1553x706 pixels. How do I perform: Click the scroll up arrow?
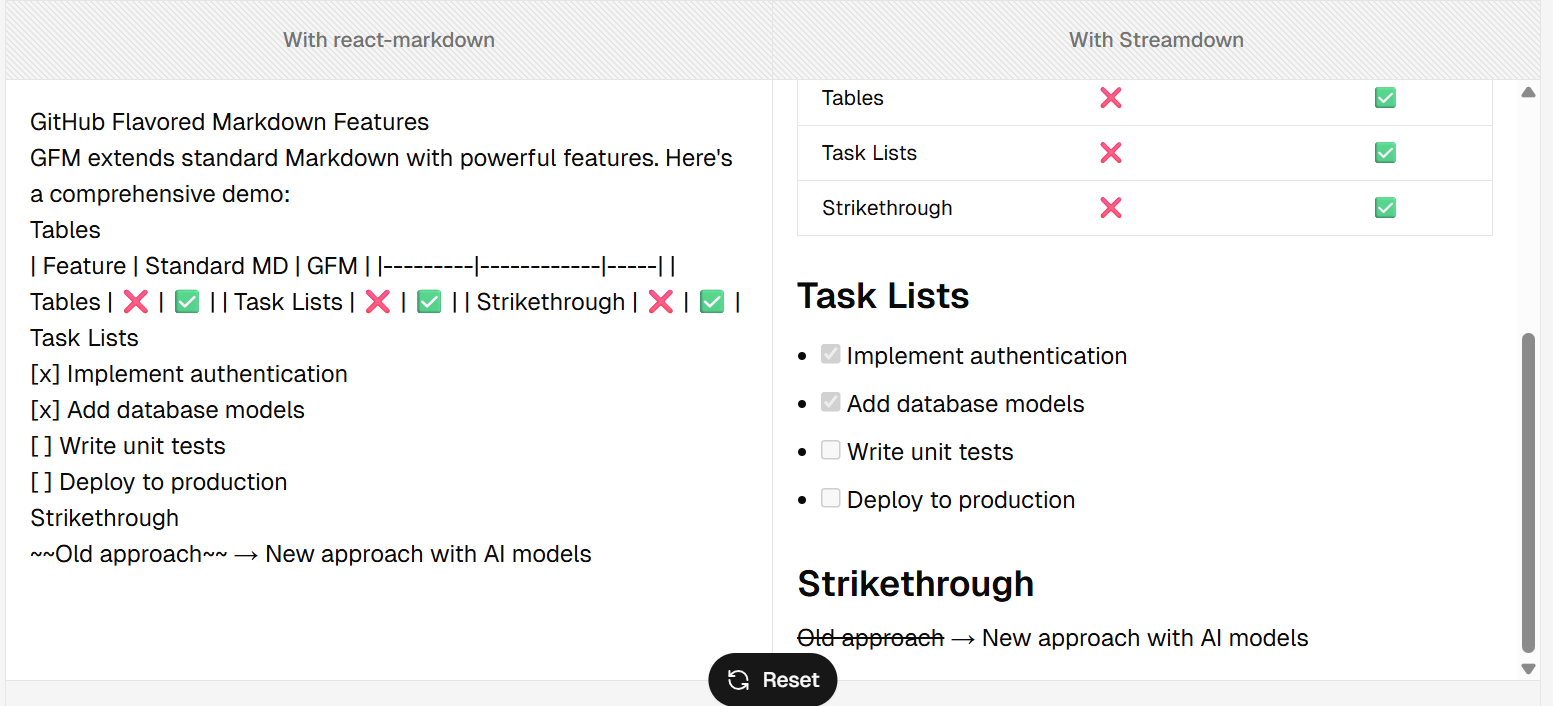1528,93
